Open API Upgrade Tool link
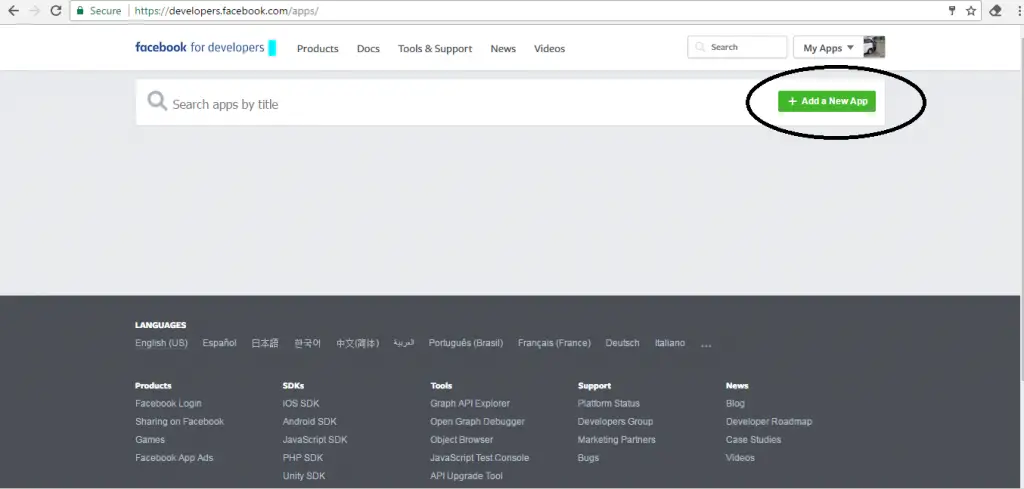This screenshot has height=489, width=1024. pyautogui.click(x=466, y=477)
